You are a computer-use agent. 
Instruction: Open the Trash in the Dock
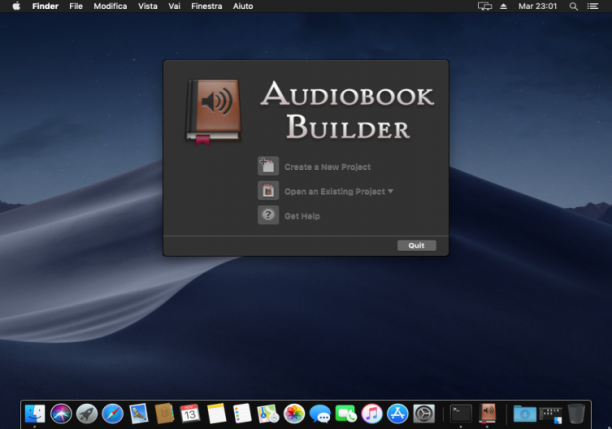point(576,413)
